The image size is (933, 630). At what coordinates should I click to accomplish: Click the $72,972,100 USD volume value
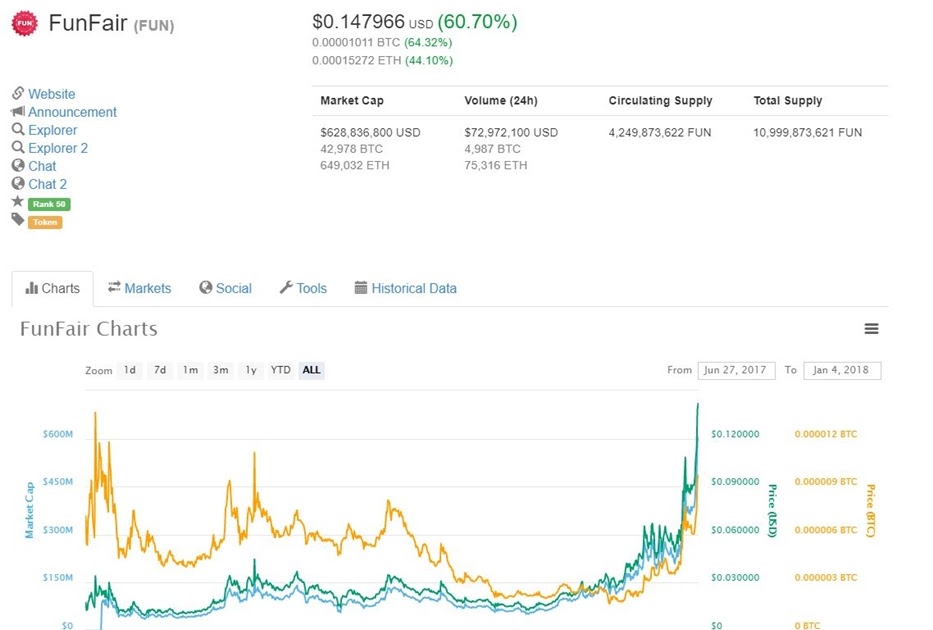point(511,133)
